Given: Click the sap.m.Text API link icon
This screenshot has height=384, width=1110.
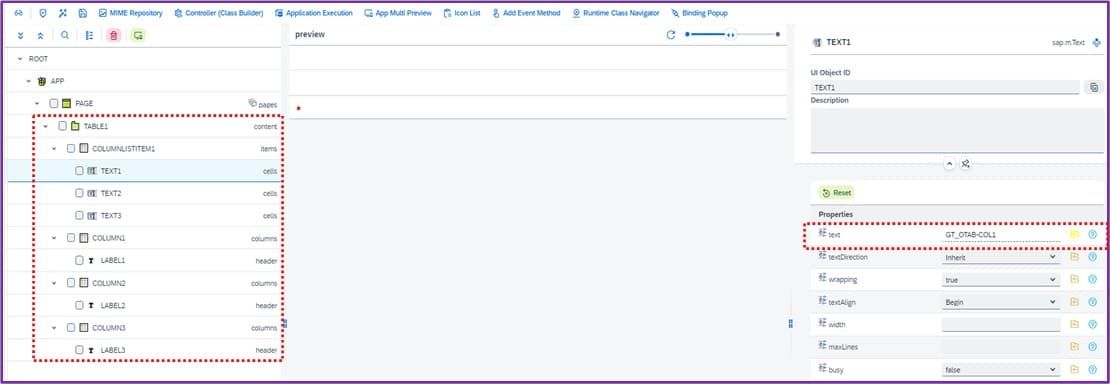Looking at the screenshot, I should [1097, 43].
